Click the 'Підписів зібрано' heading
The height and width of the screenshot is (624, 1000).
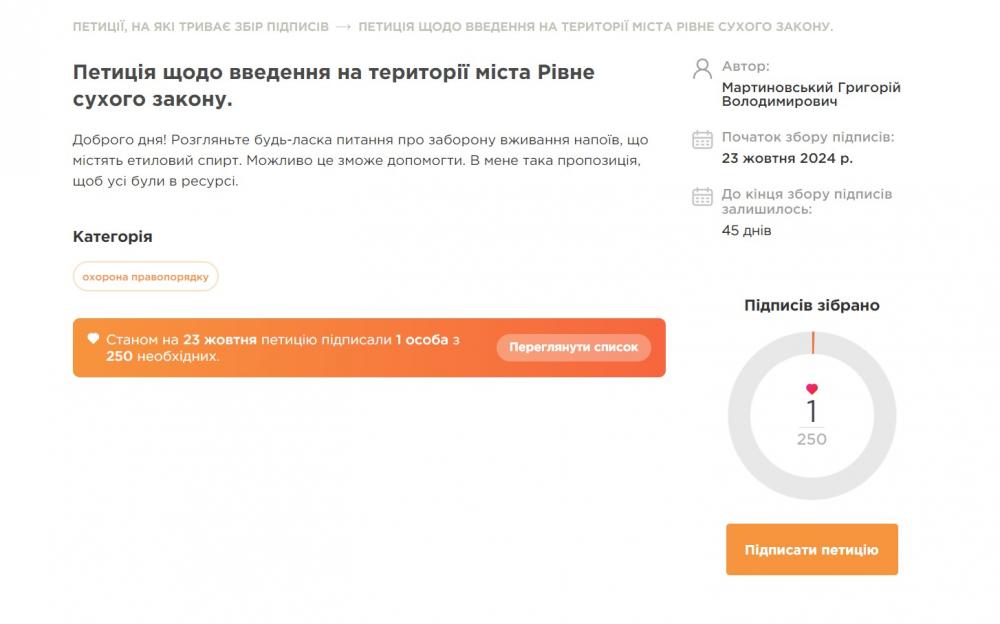pos(812,305)
